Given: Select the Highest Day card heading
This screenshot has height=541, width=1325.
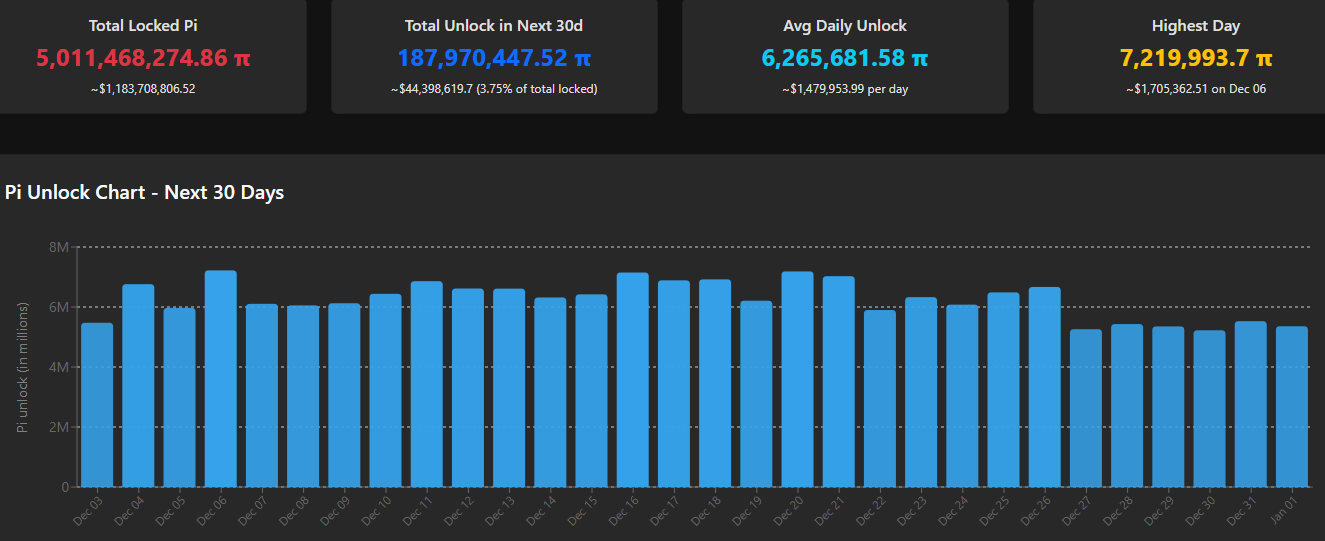Looking at the screenshot, I should click(x=1196, y=26).
